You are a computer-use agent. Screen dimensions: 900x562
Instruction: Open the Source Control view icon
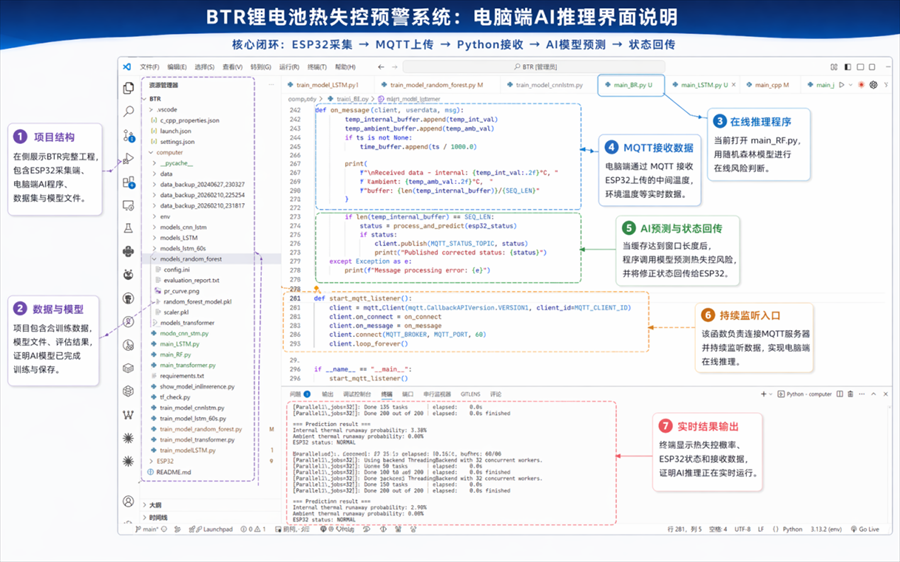pyautogui.click(x=129, y=135)
